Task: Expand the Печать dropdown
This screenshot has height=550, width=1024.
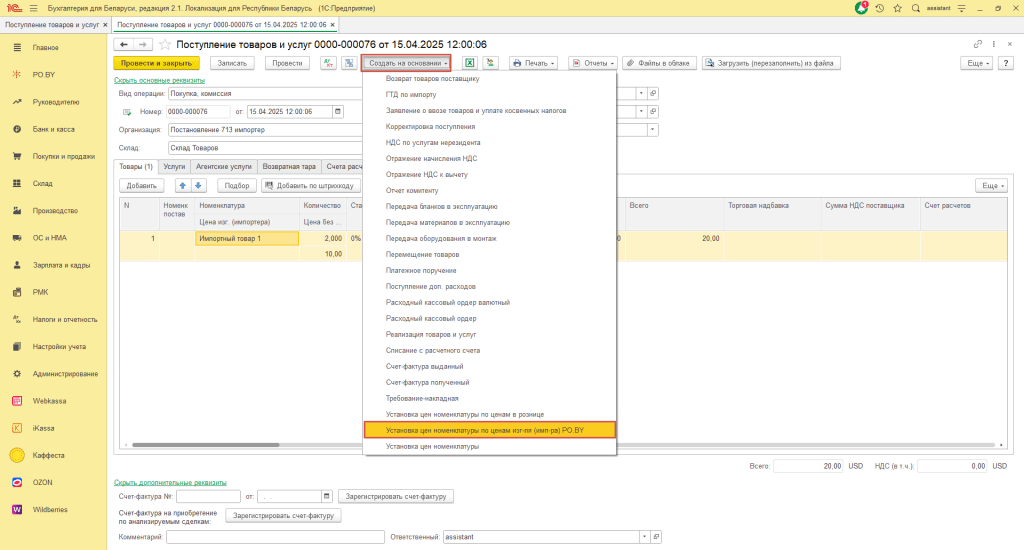Action: pos(534,63)
